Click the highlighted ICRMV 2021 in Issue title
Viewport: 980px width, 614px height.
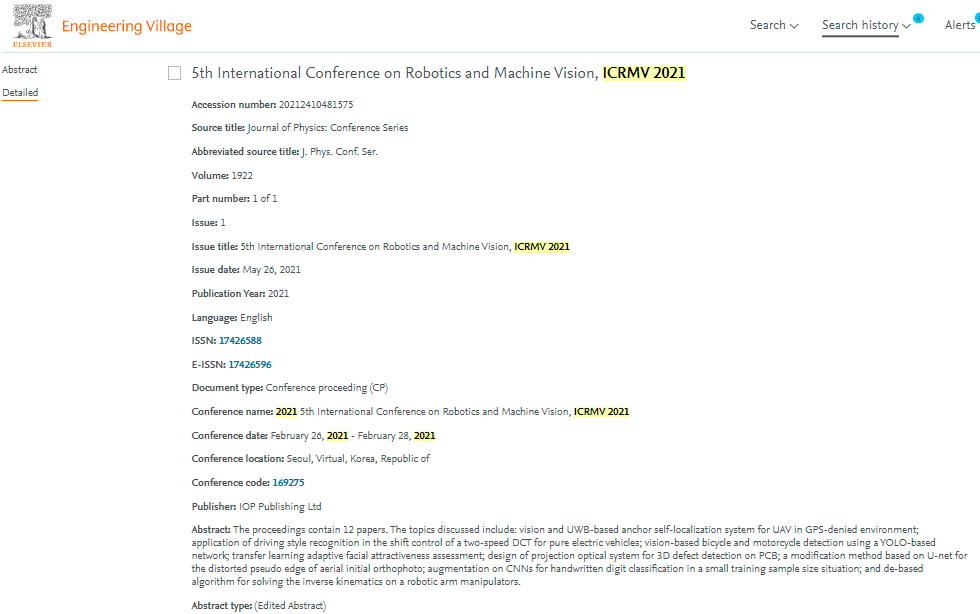[542, 246]
